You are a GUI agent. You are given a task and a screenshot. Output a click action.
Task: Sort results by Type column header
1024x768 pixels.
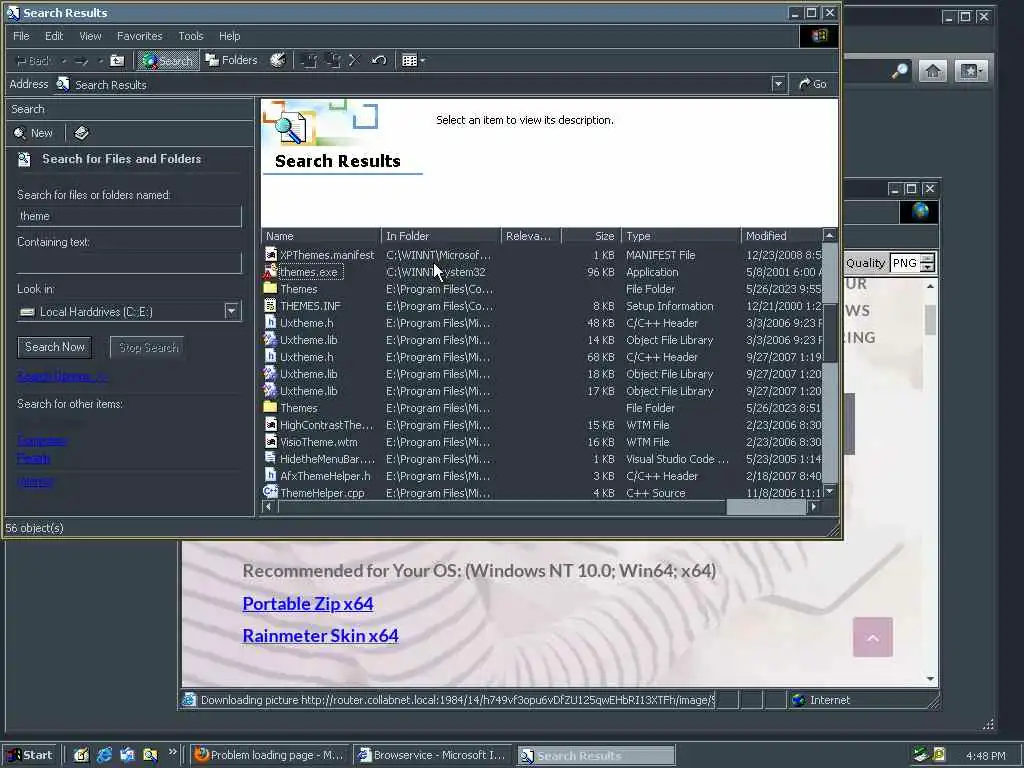tap(681, 236)
